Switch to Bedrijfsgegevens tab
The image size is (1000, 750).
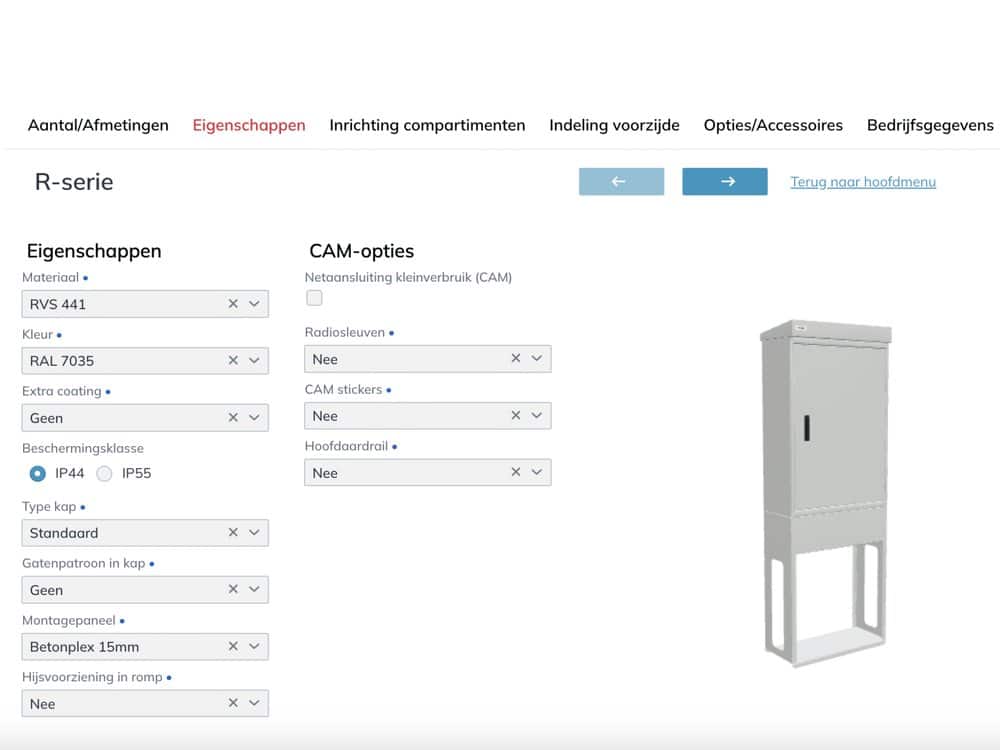pyautogui.click(x=930, y=125)
